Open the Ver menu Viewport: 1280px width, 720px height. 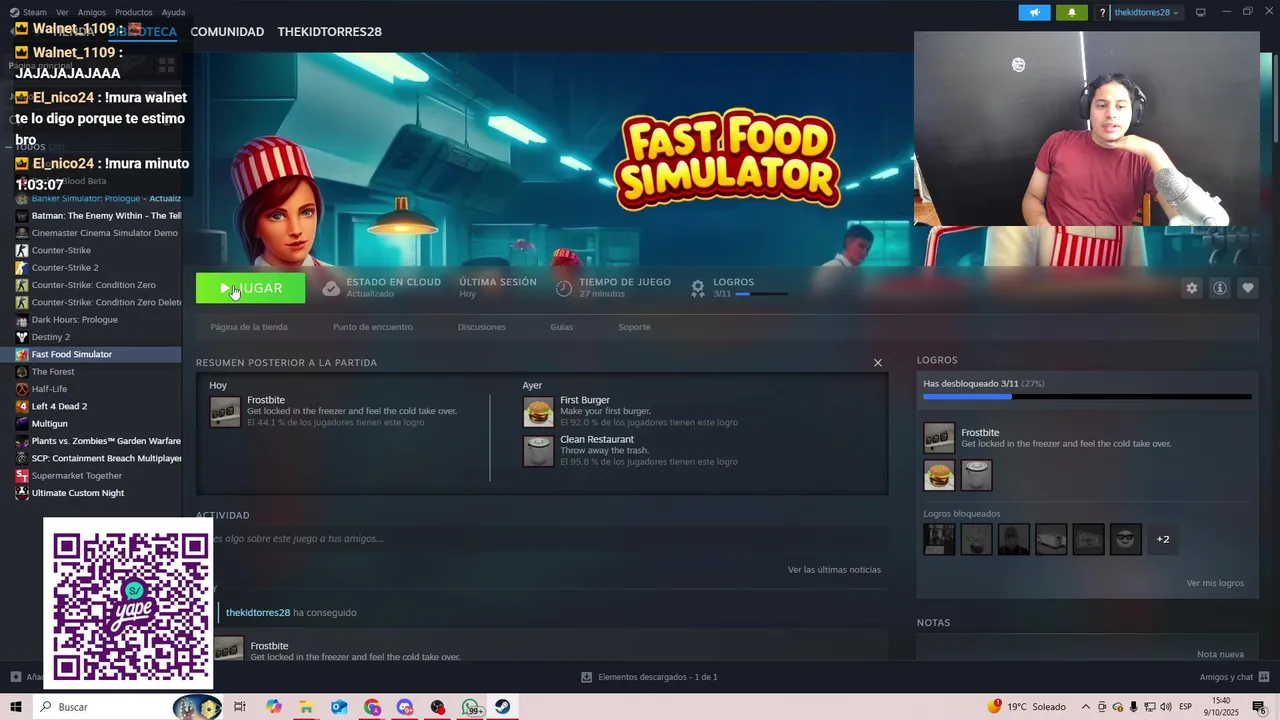pyautogui.click(x=62, y=12)
